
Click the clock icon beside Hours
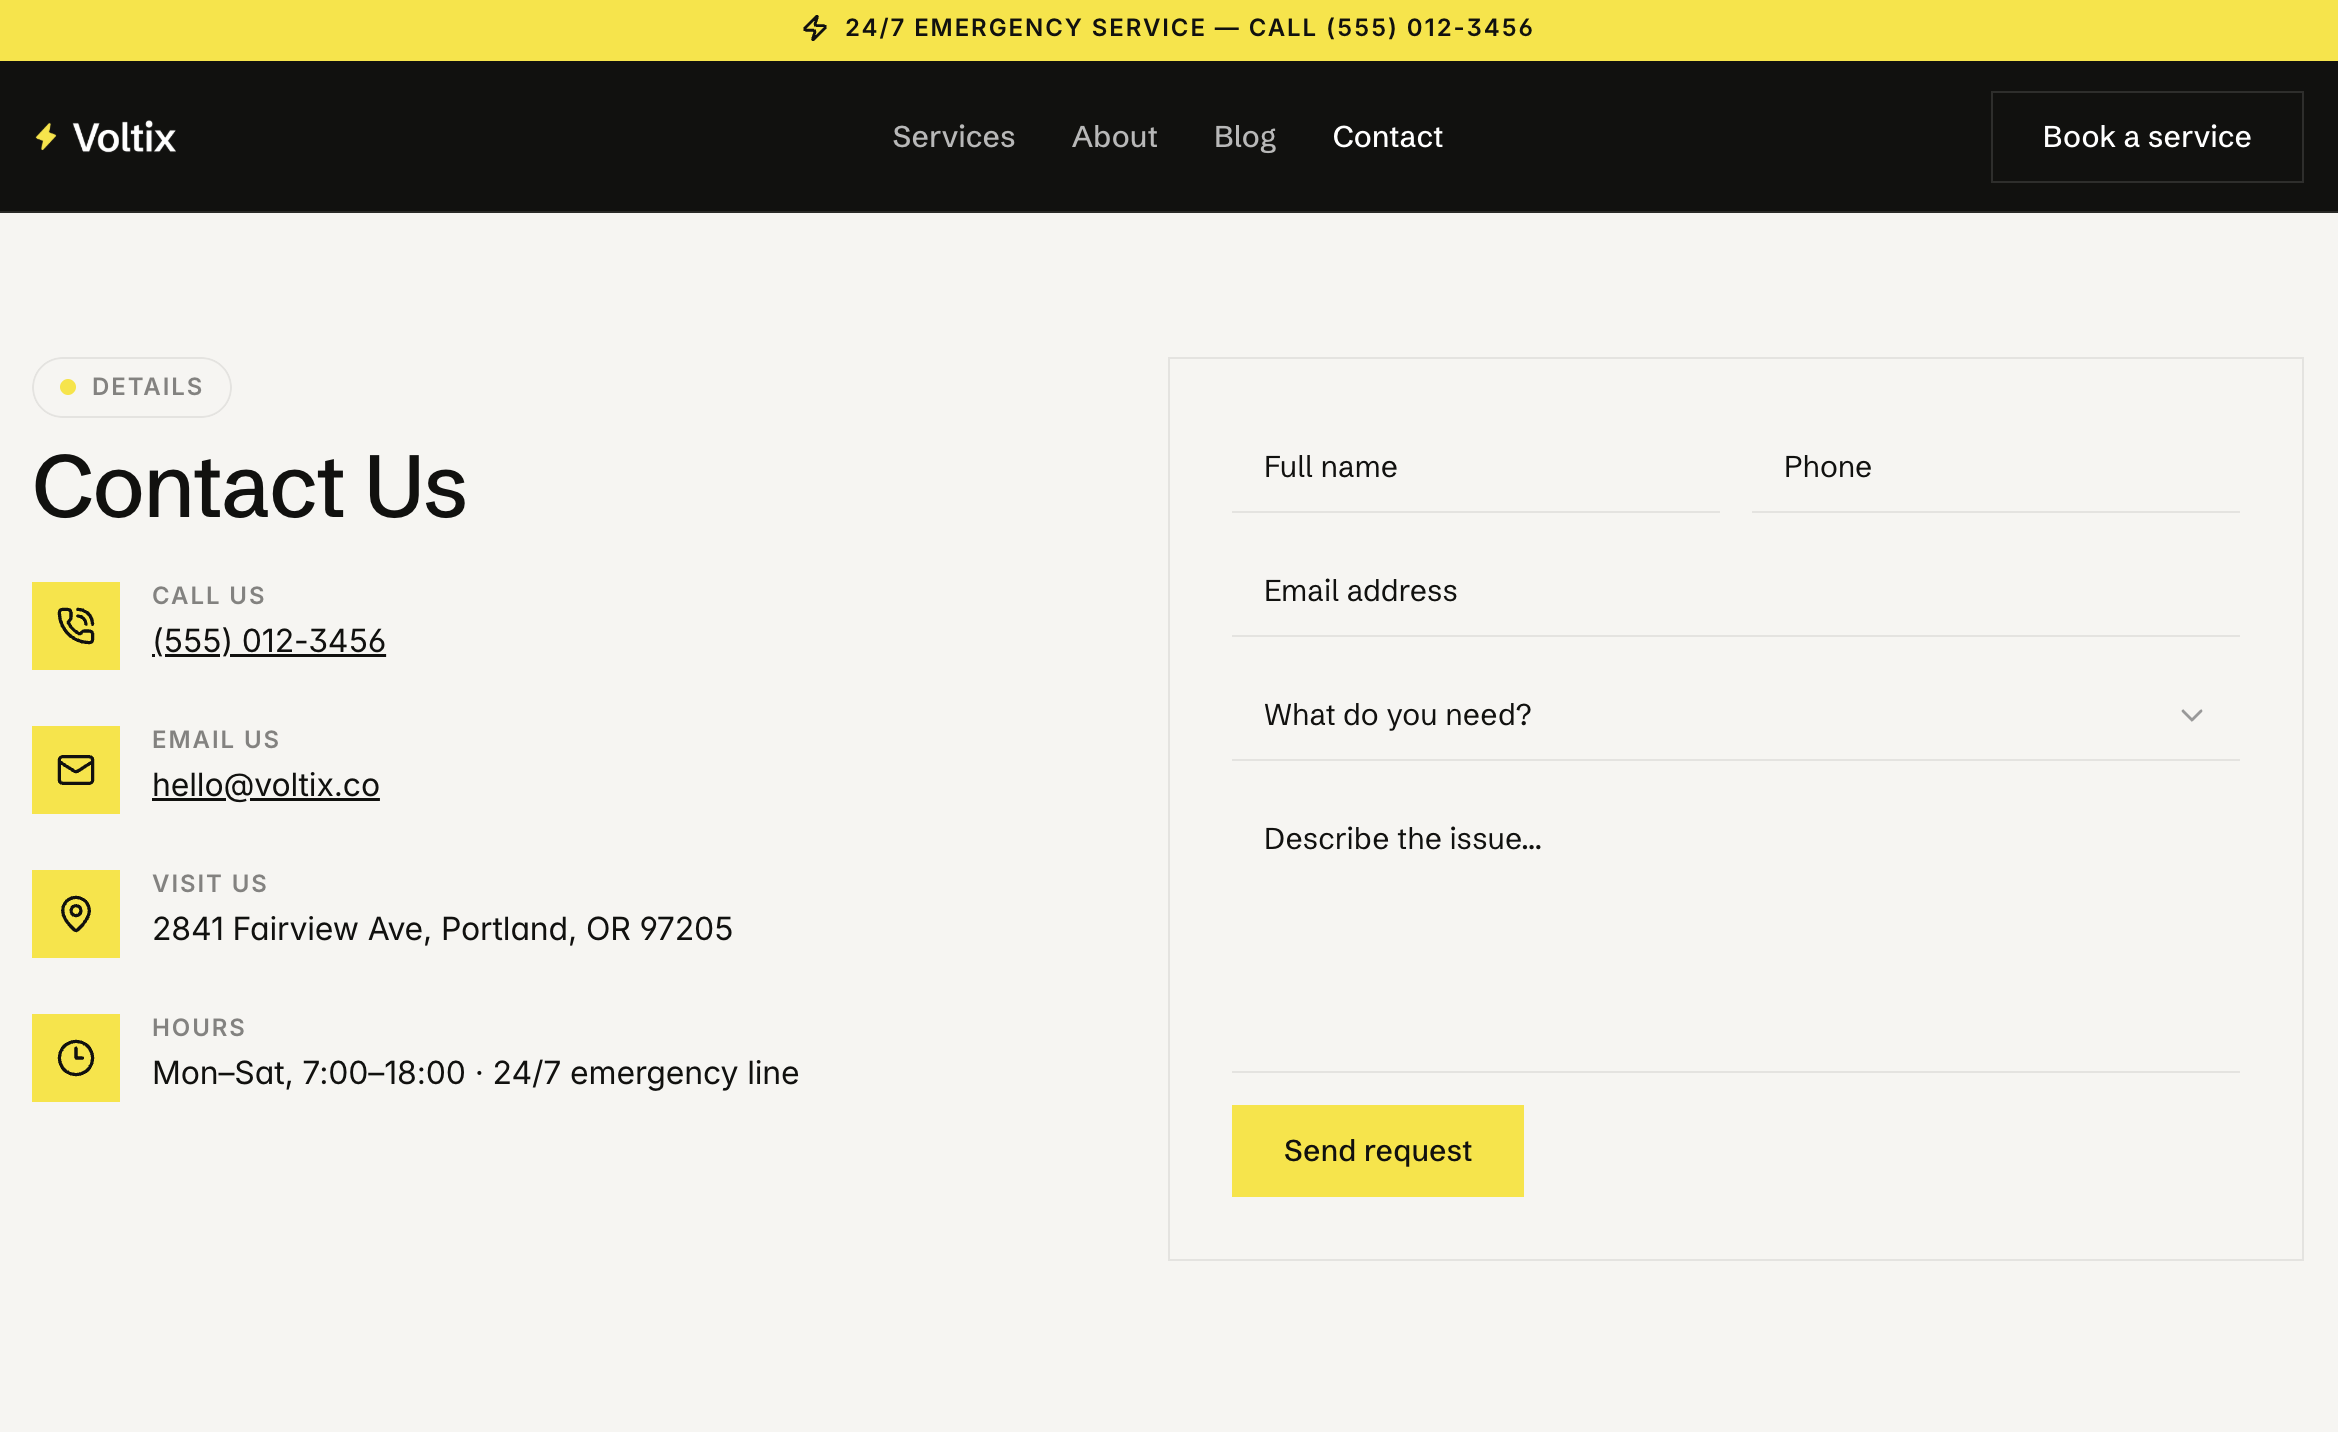[76, 1058]
